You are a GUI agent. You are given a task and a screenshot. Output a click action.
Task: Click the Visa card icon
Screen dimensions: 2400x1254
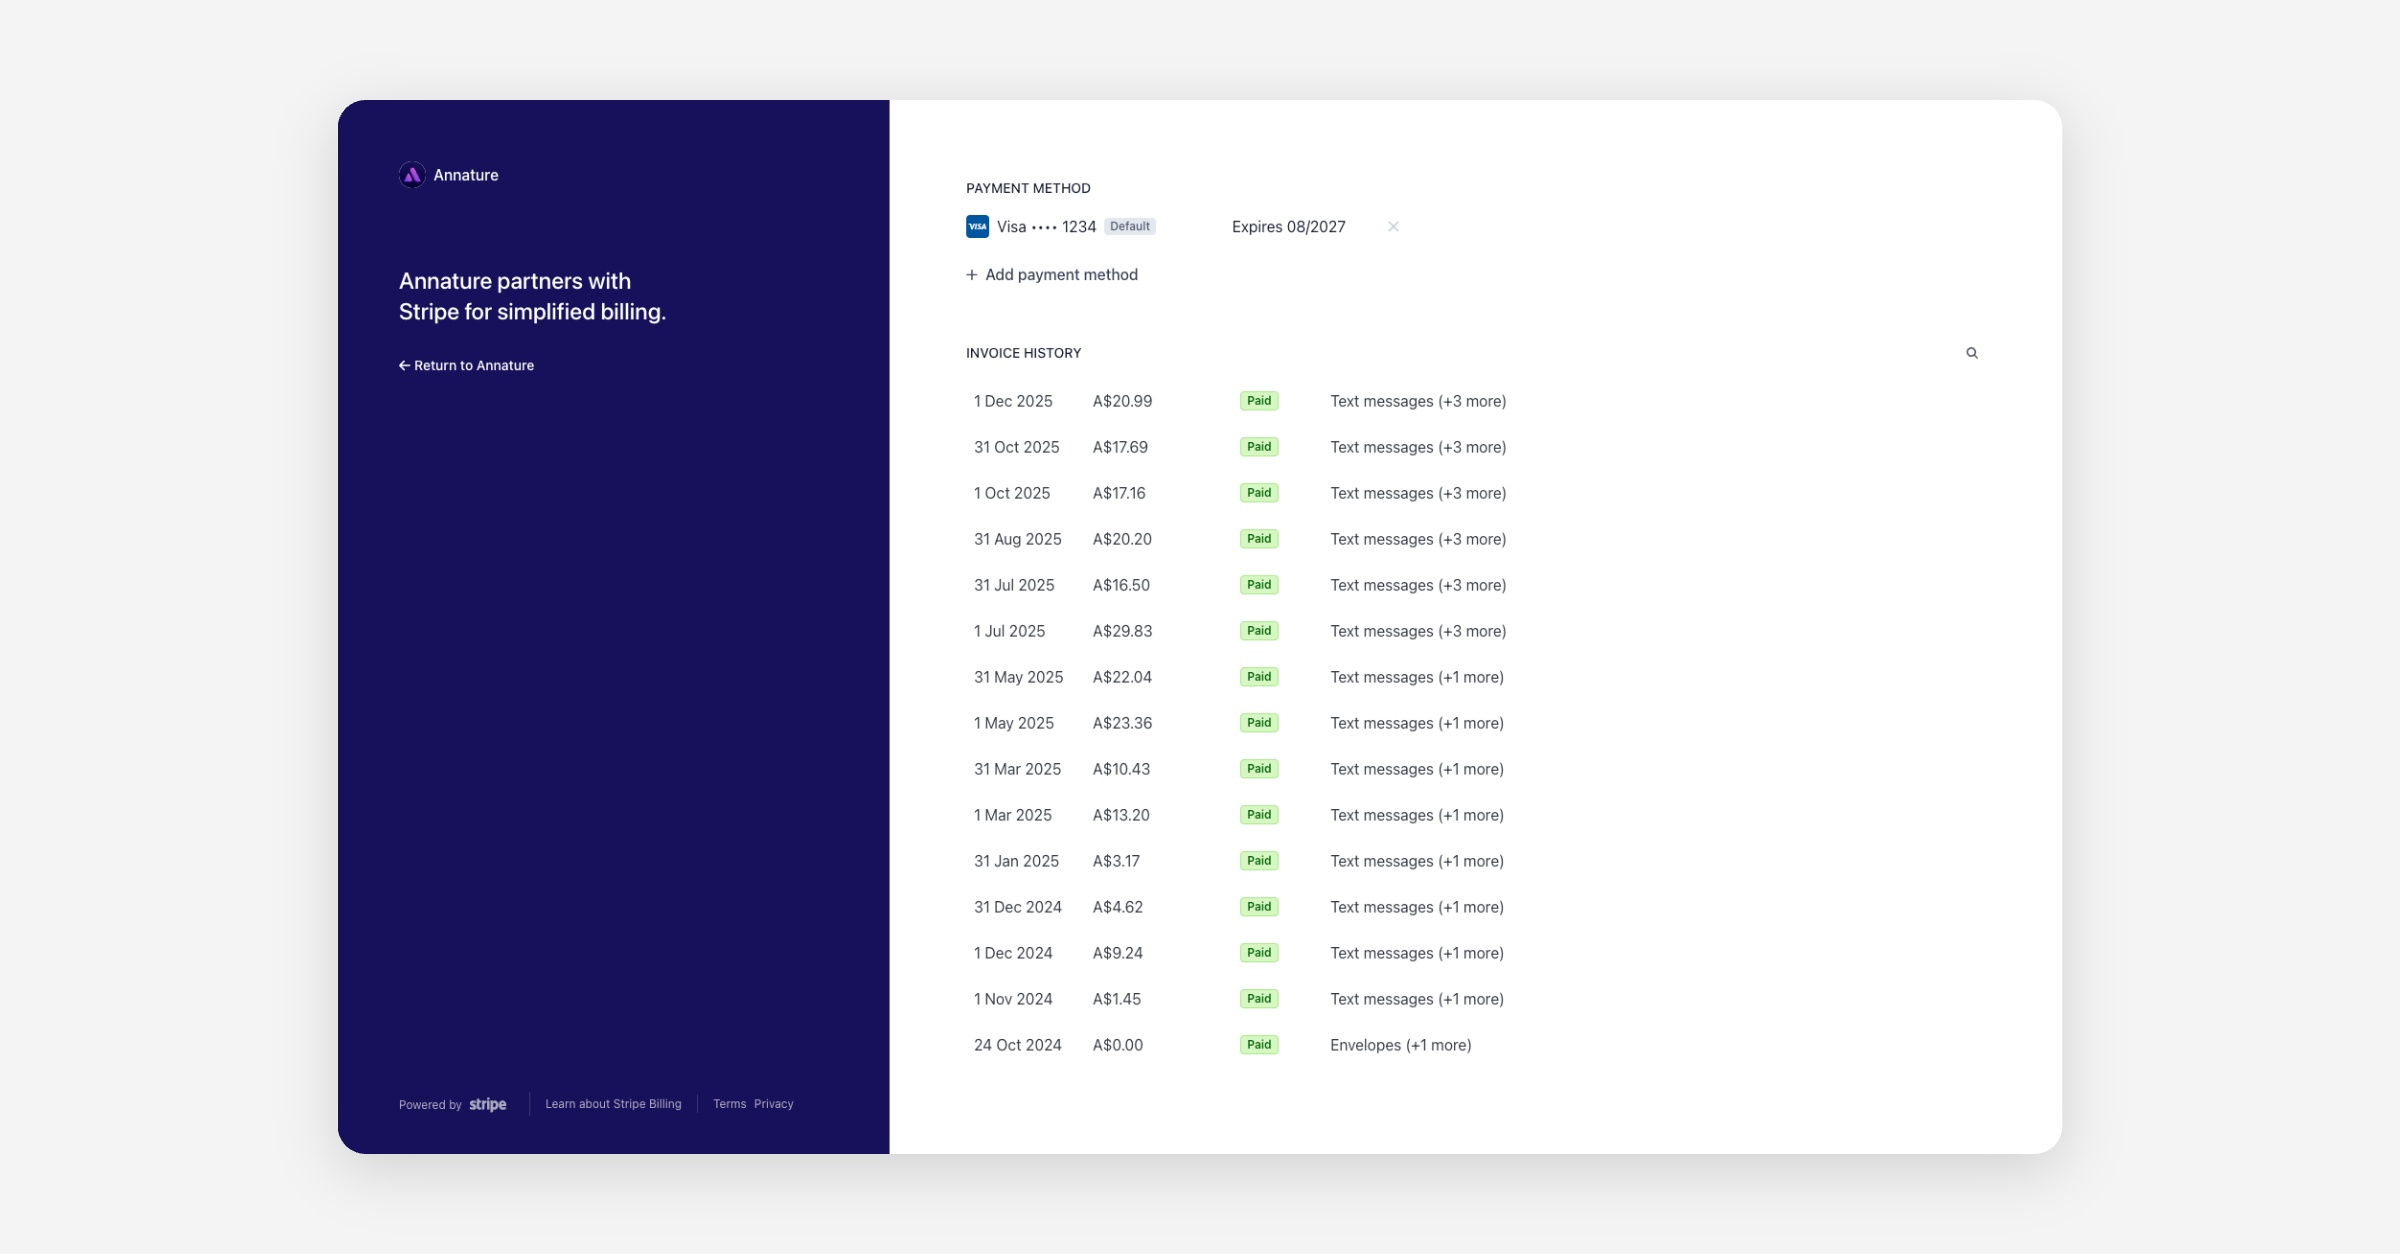[977, 227]
